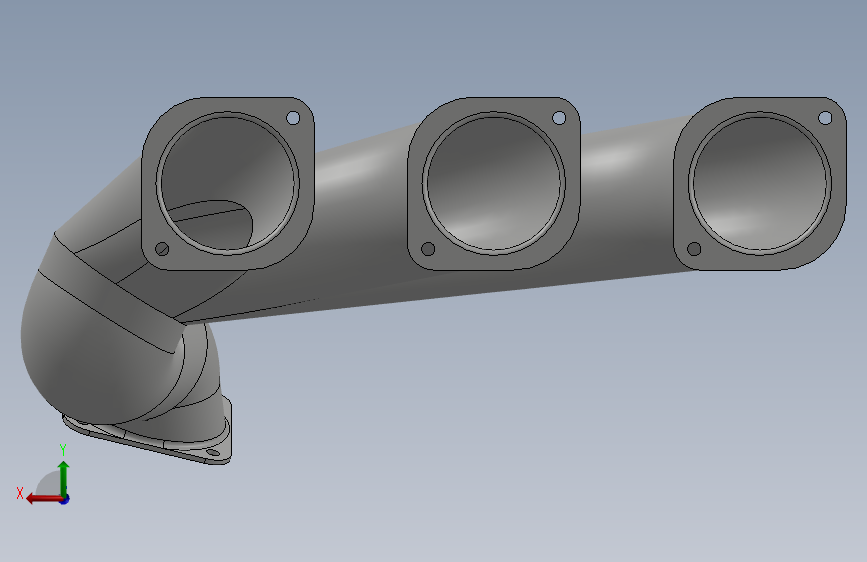Select the upper bolt hole on leftmost flange
Viewport: 867px width, 562px height.
click(293, 118)
